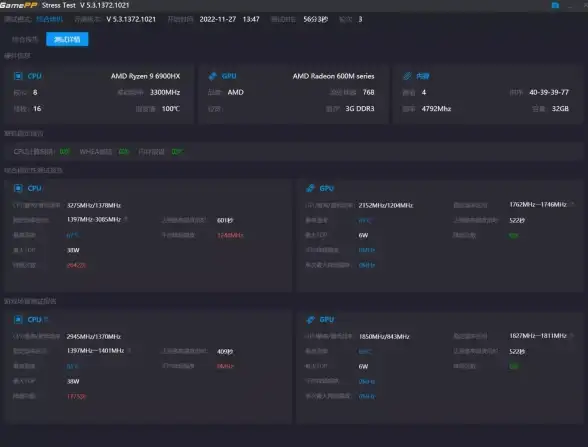588x447 pixels.
Task: Click the memory capacity 32GB
Action: click(560, 109)
